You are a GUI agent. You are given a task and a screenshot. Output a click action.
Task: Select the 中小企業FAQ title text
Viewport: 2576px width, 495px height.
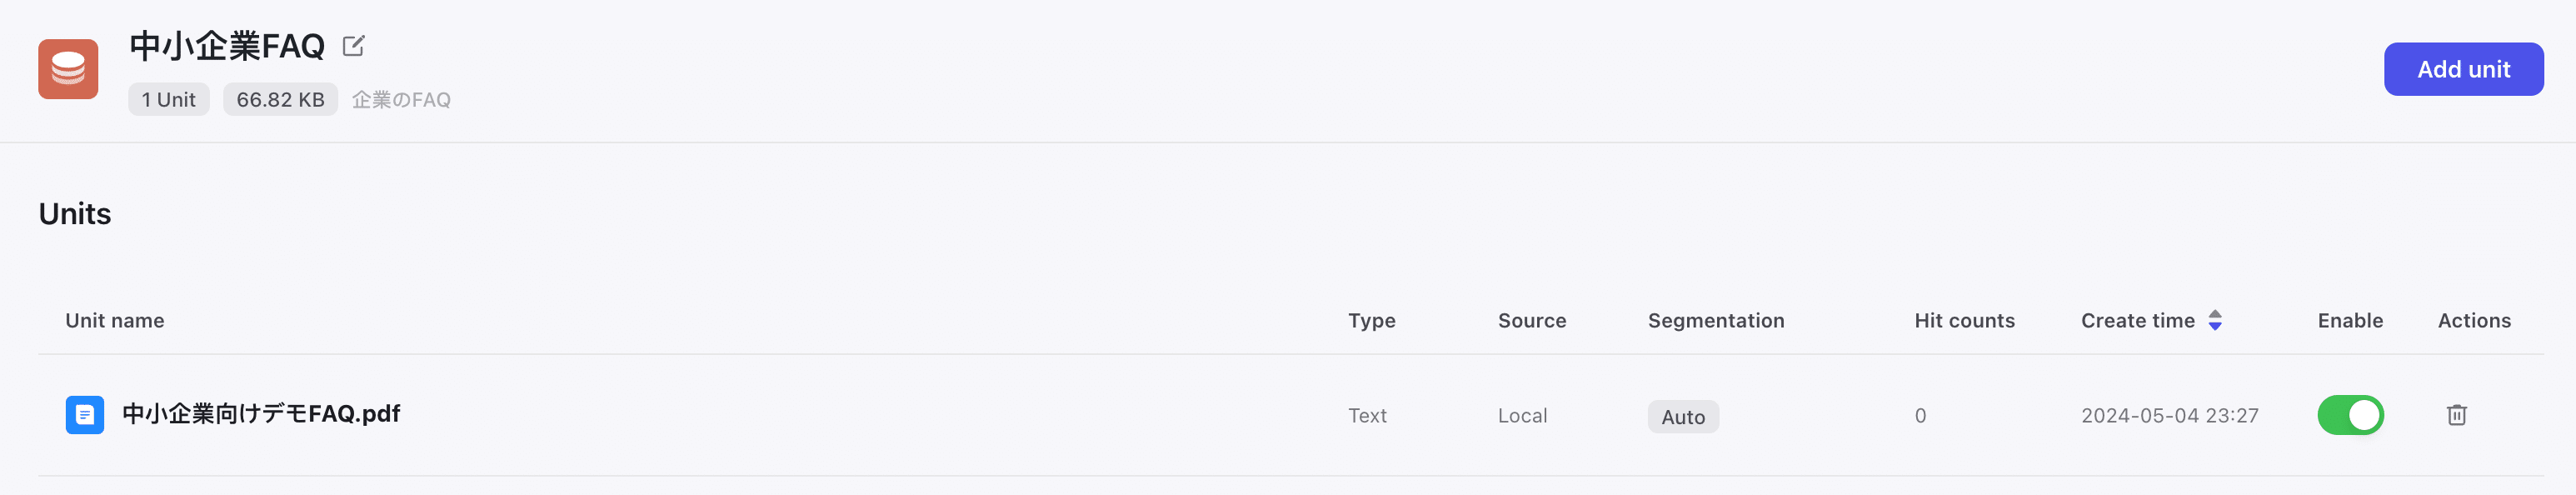coord(227,46)
